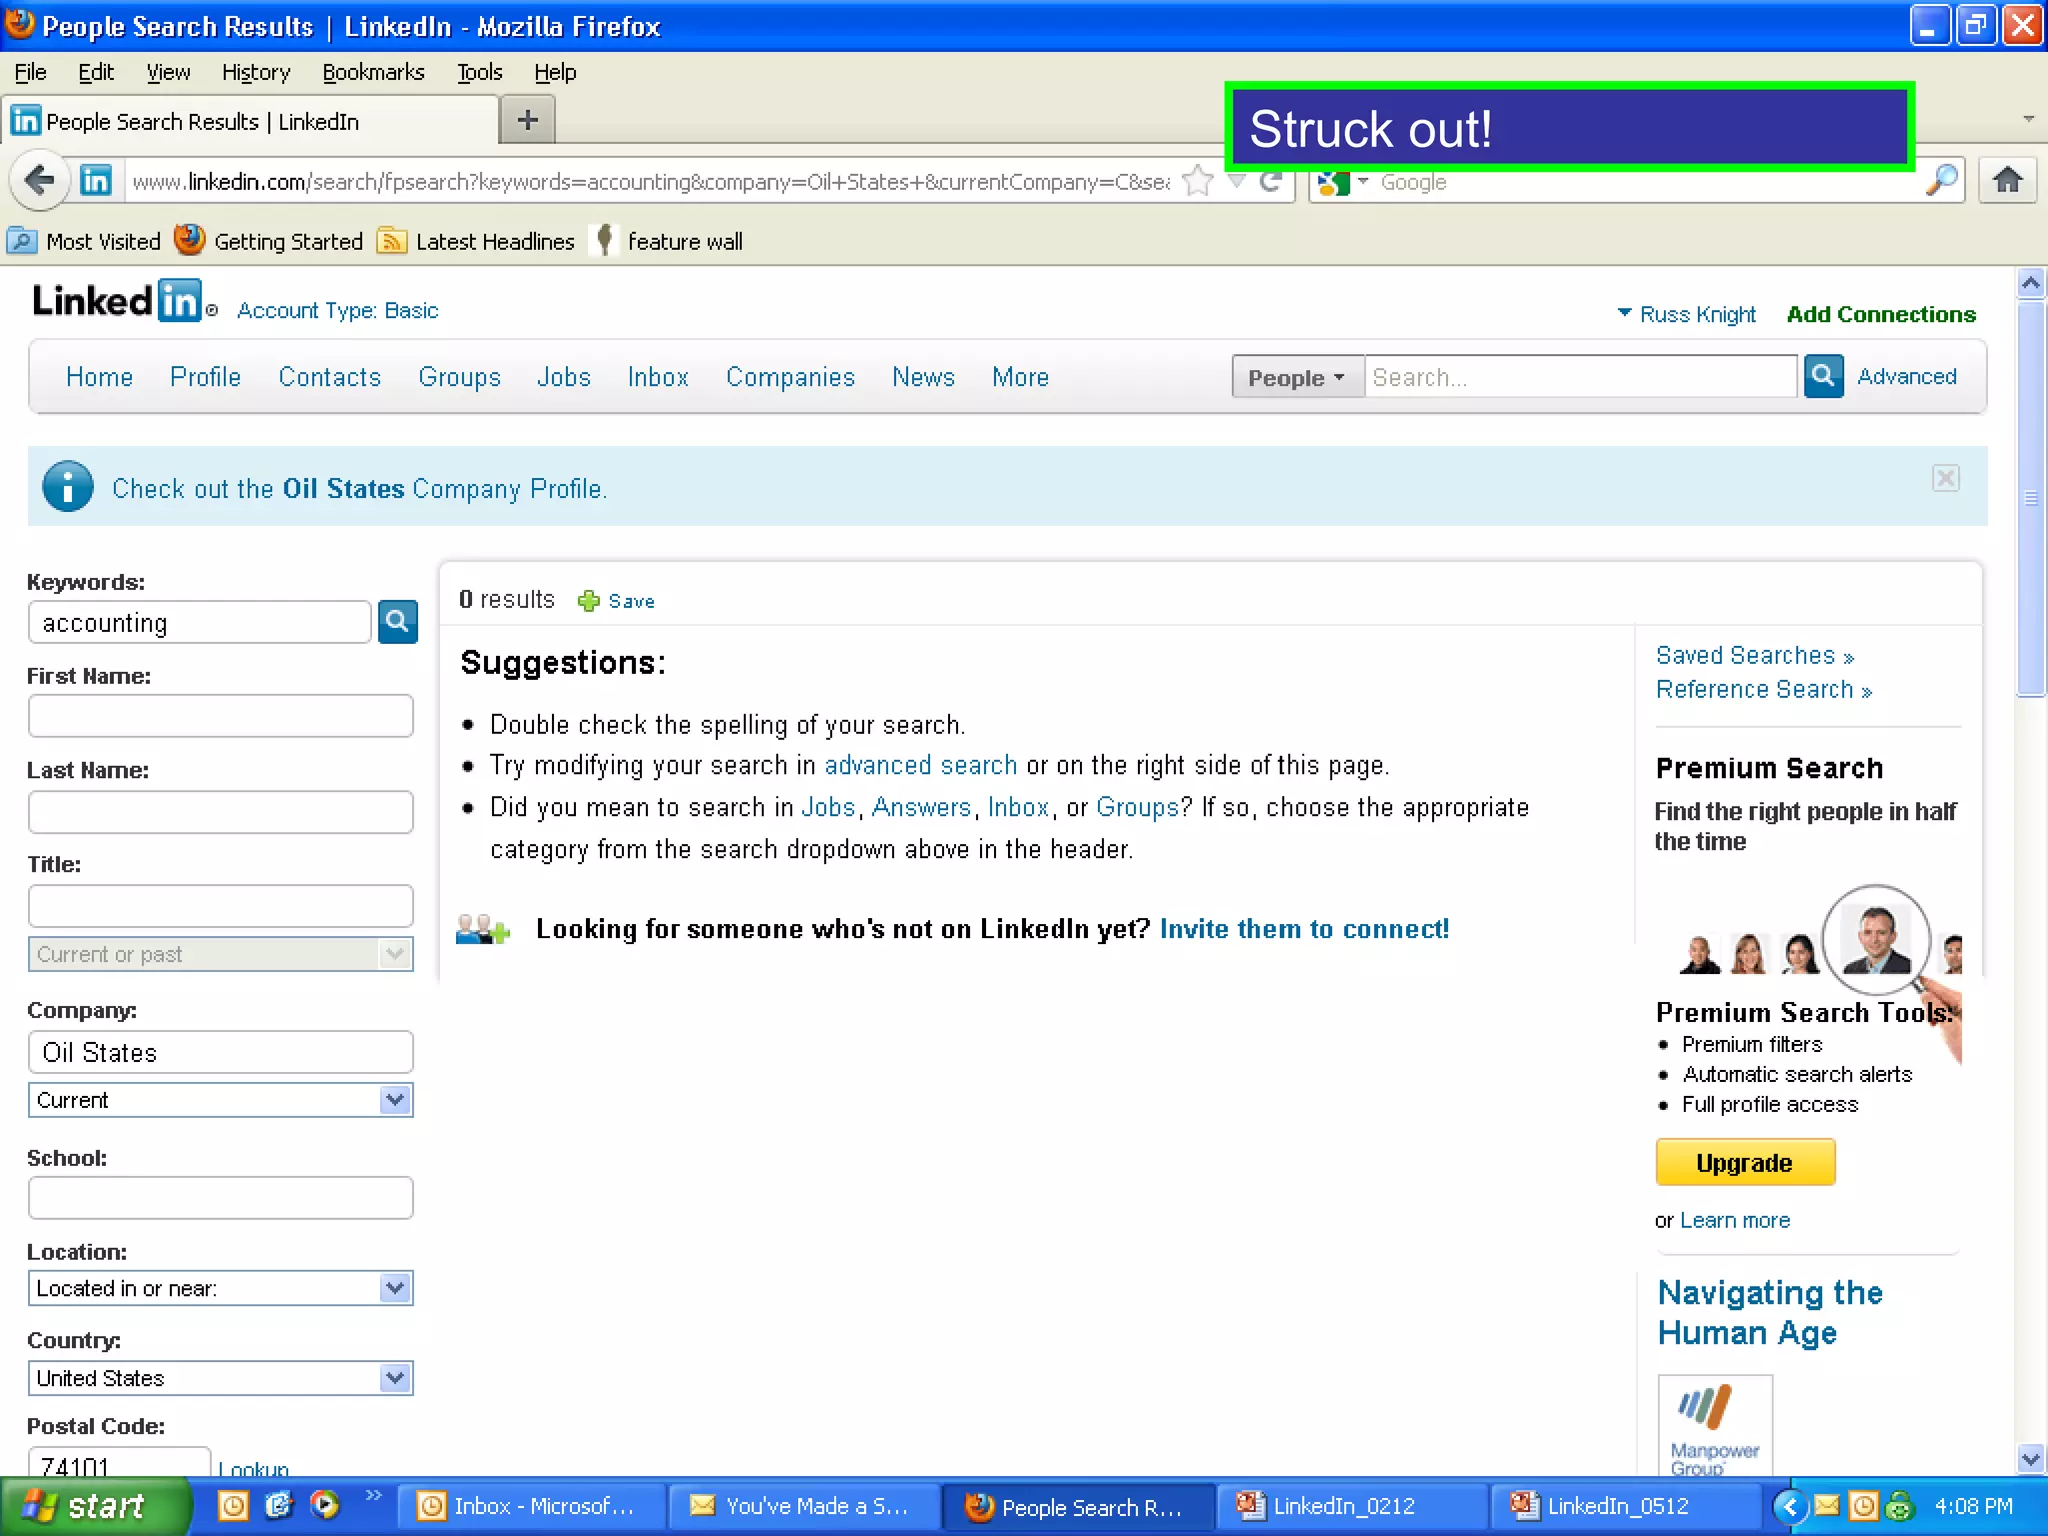The image size is (2048, 1536).
Task: Expand the Located in or near dropdown
Action: [x=395, y=1288]
